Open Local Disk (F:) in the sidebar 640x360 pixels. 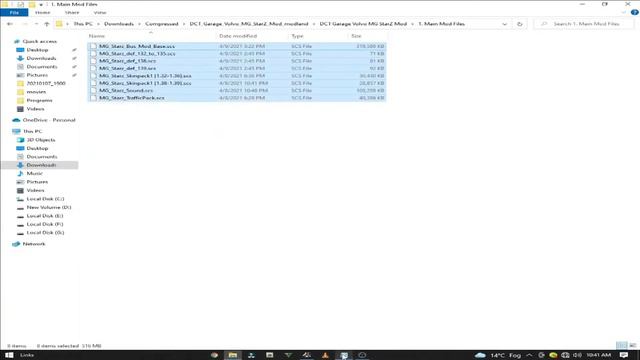coord(44,224)
